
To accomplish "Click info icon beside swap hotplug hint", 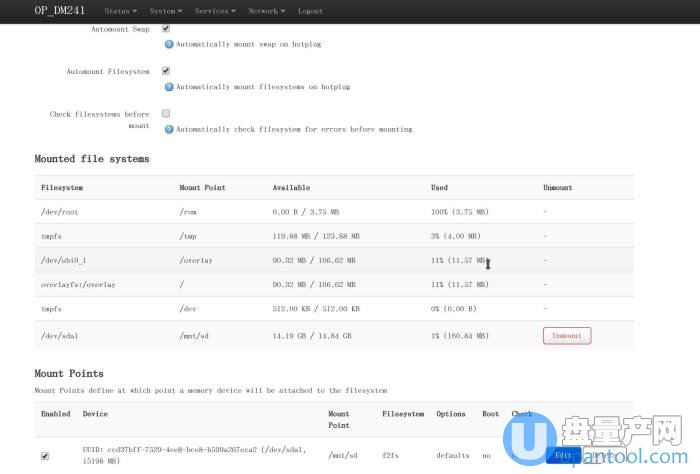I will [169, 44].
